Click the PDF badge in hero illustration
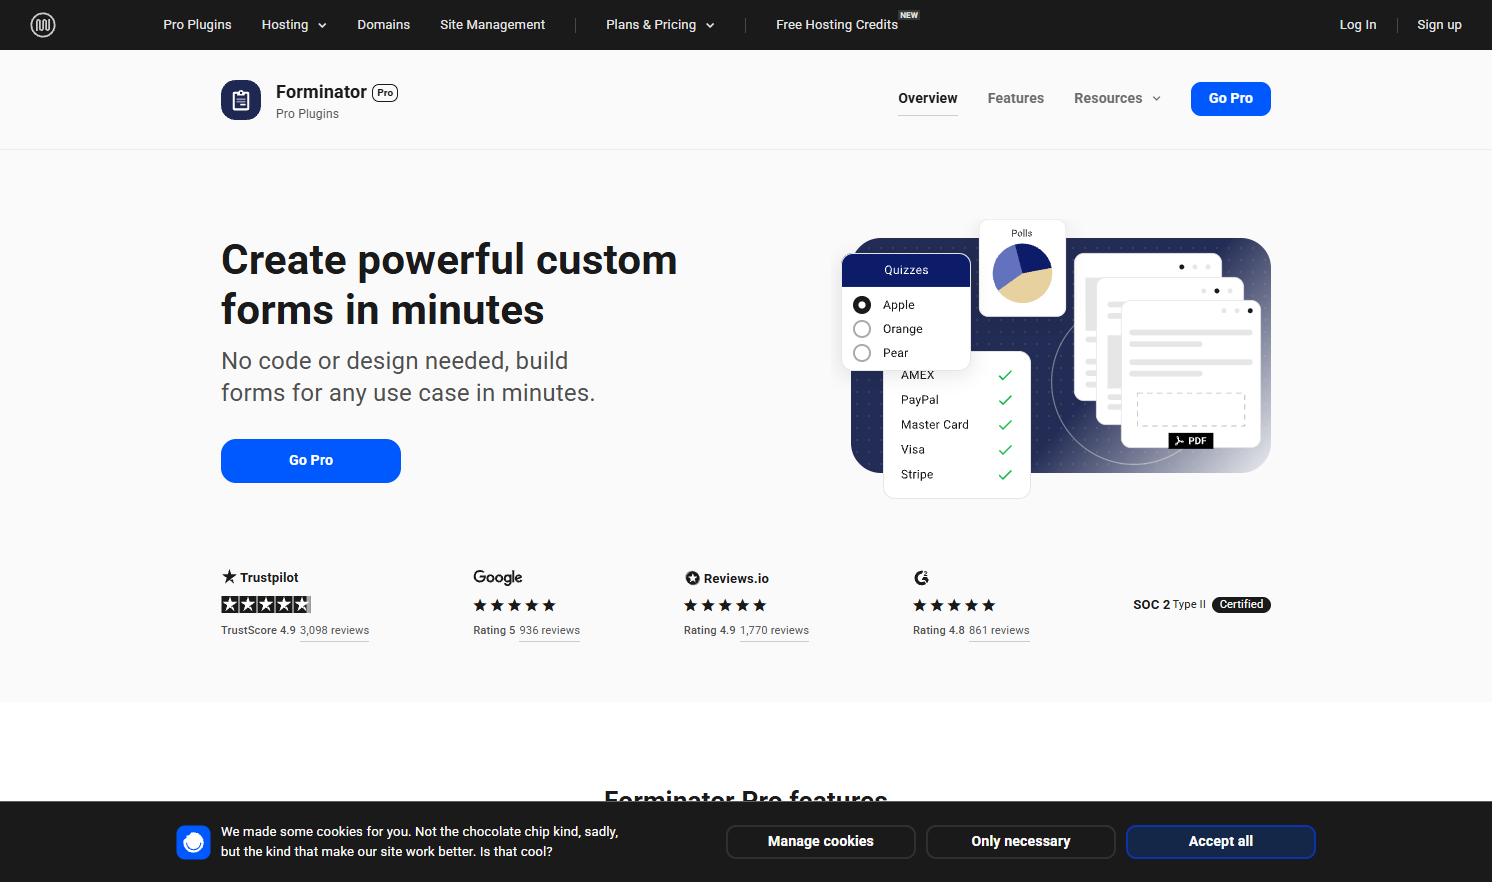This screenshot has width=1492, height=882. 1191,441
